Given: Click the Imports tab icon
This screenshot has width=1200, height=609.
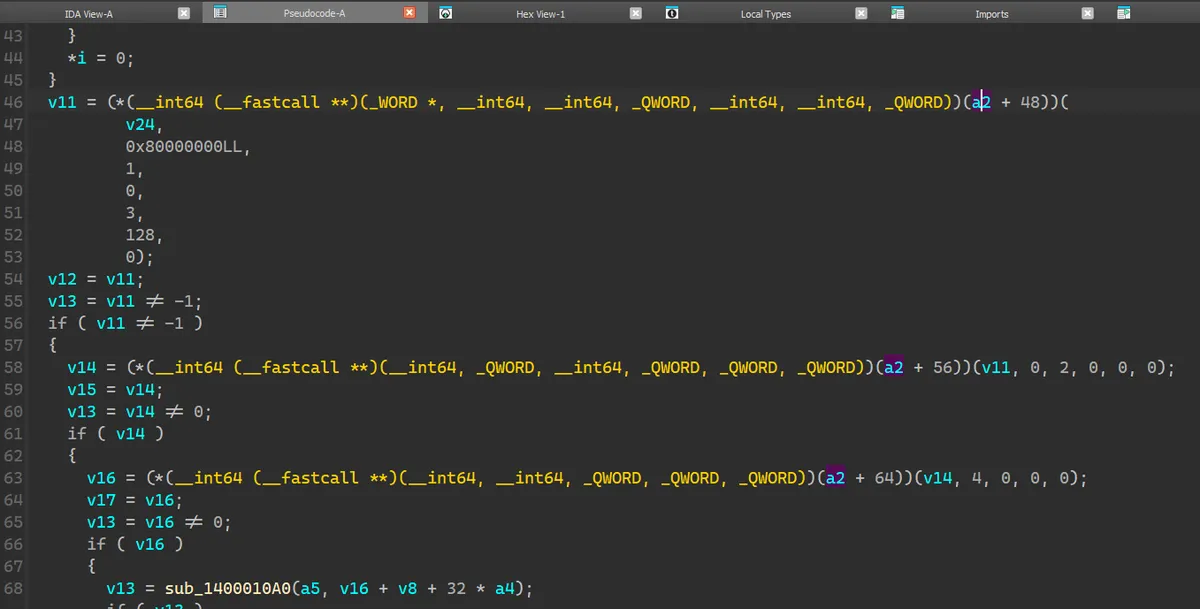Looking at the screenshot, I should pos(897,13).
